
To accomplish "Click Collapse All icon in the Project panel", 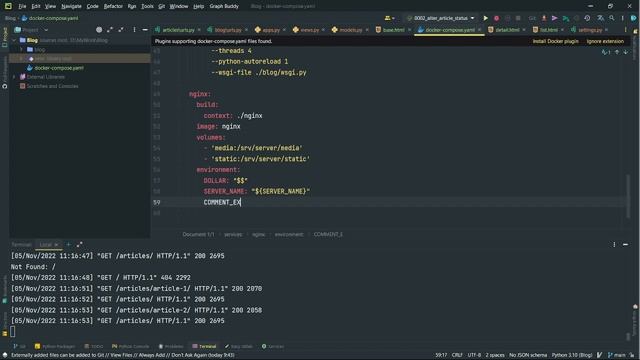I will click(x=121, y=30).
